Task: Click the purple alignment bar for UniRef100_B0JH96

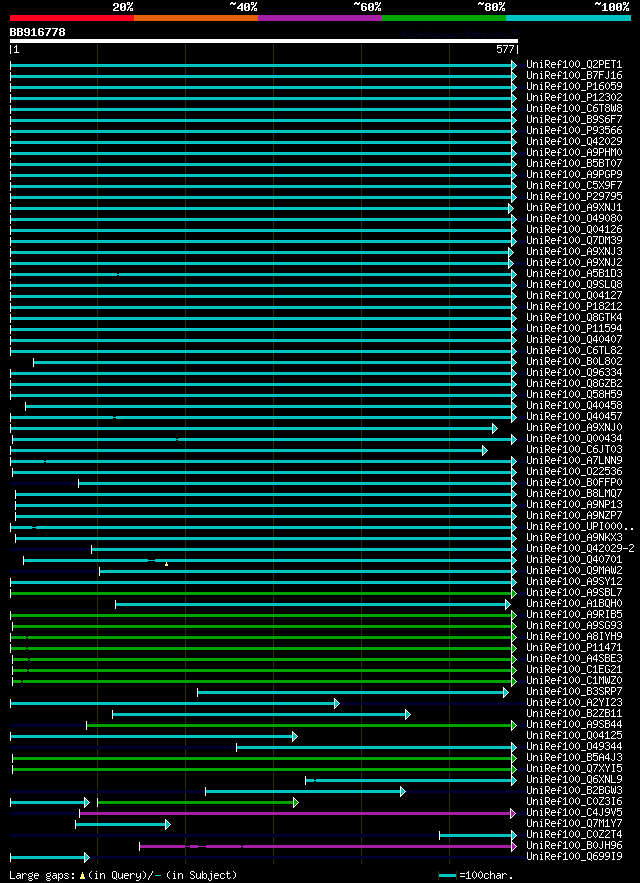Action: (x=328, y=846)
